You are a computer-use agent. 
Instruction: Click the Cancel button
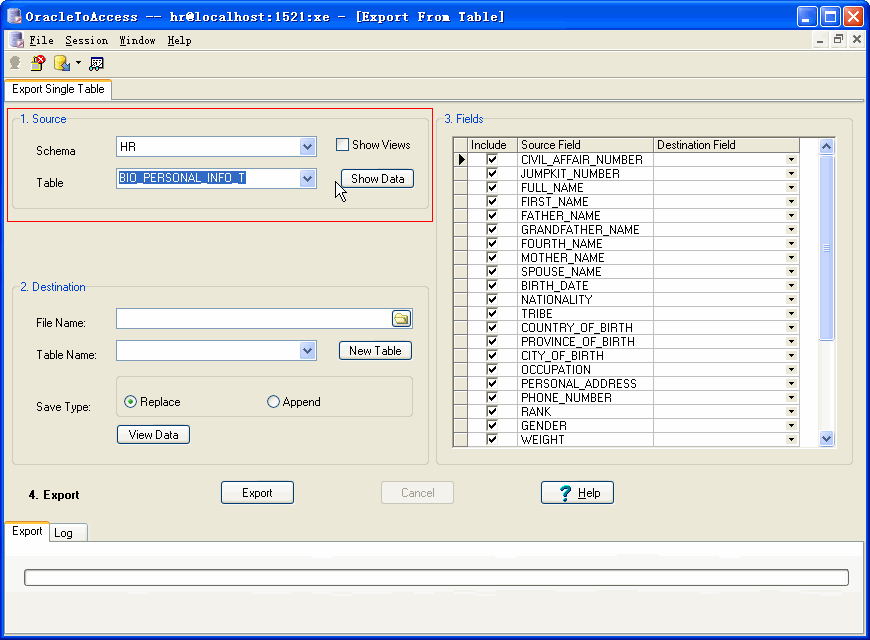[417, 493]
